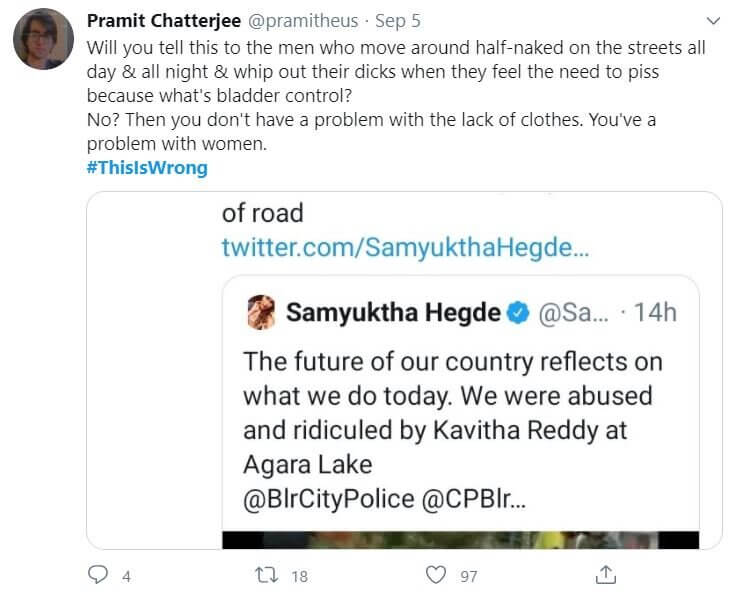Image resolution: width=738 pixels, height=599 pixels.
Task: Like the tweet with the heart icon
Action: (x=435, y=575)
